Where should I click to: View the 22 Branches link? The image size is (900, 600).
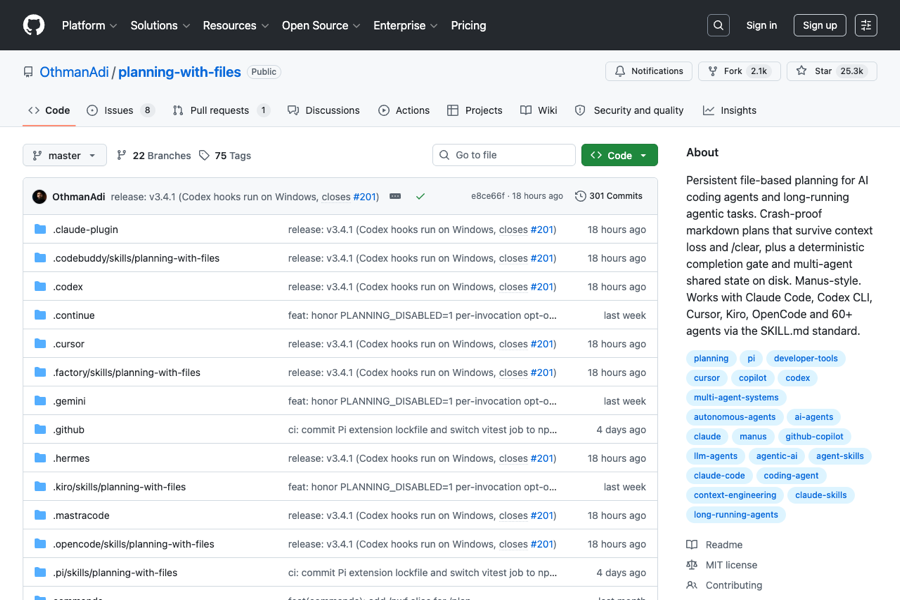[154, 155]
